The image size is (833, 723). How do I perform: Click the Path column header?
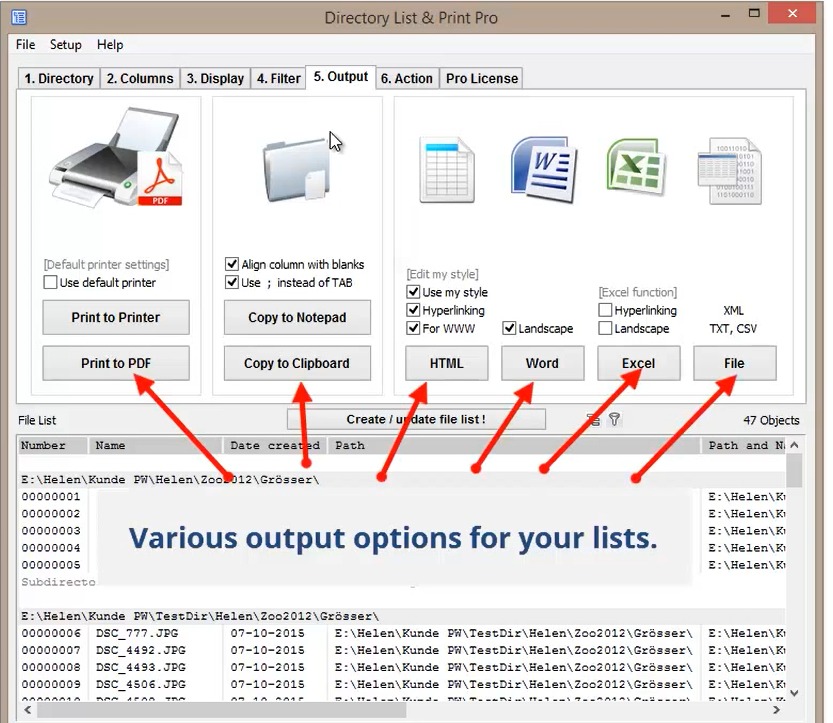pos(515,445)
